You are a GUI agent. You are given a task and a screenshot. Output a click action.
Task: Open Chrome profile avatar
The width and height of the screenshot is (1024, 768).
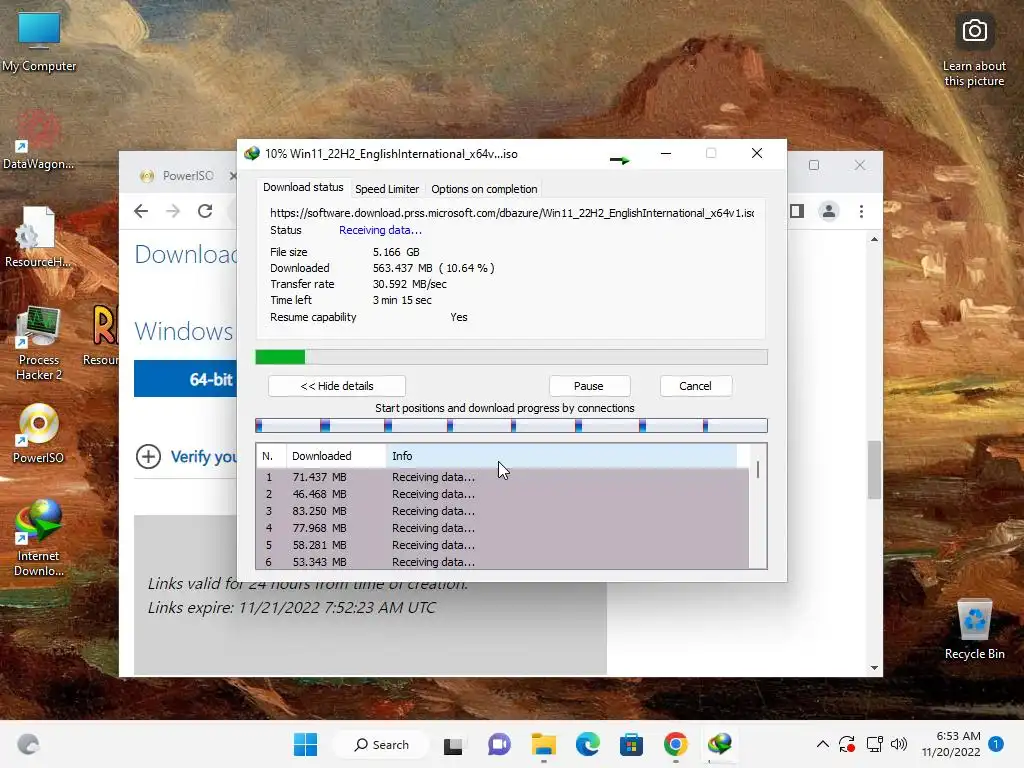tap(829, 211)
